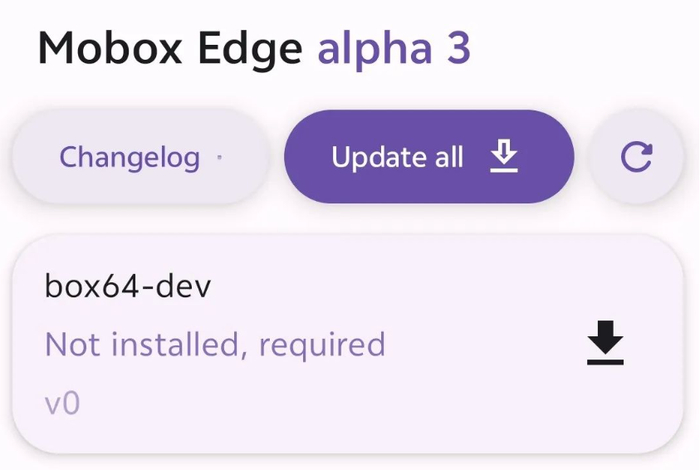Click download arrow inside Update all

click(x=504, y=156)
